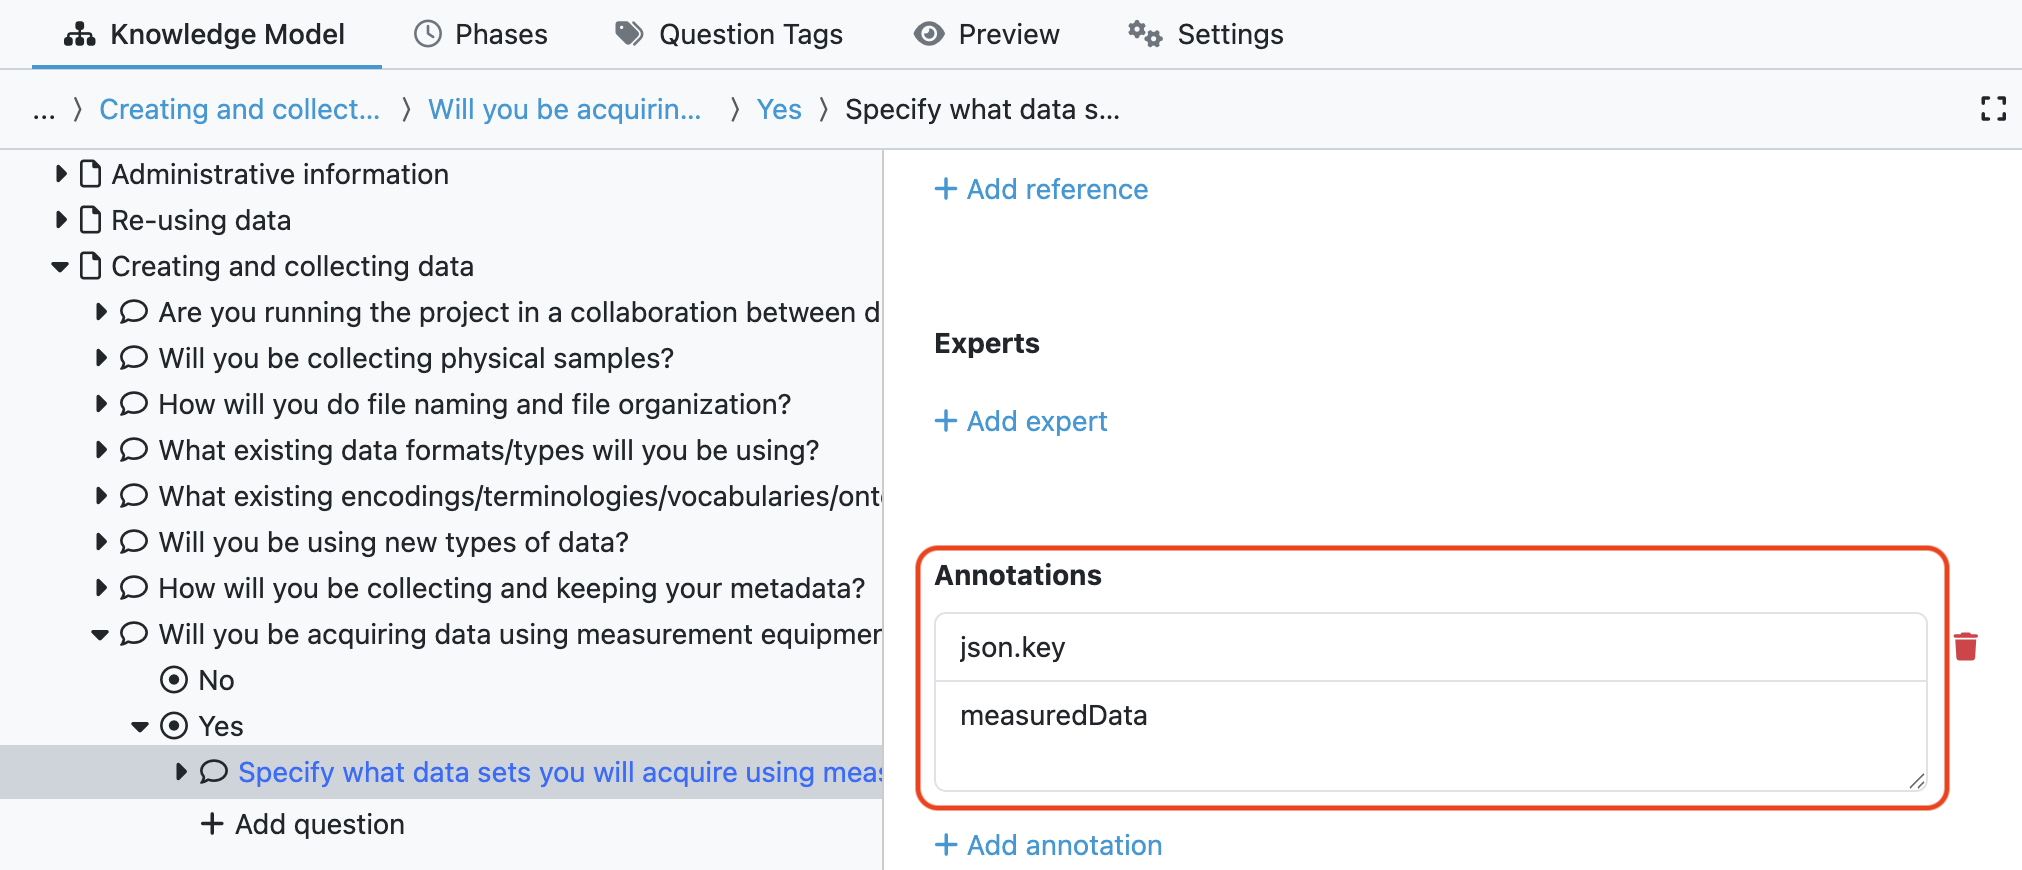
Task: Collapse 'Will you be acquiring data' question
Action: tap(100, 634)
